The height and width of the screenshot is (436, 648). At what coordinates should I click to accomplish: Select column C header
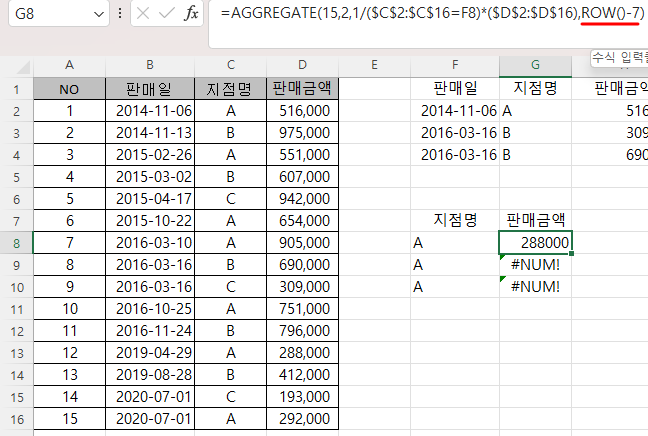coord(231,65)
